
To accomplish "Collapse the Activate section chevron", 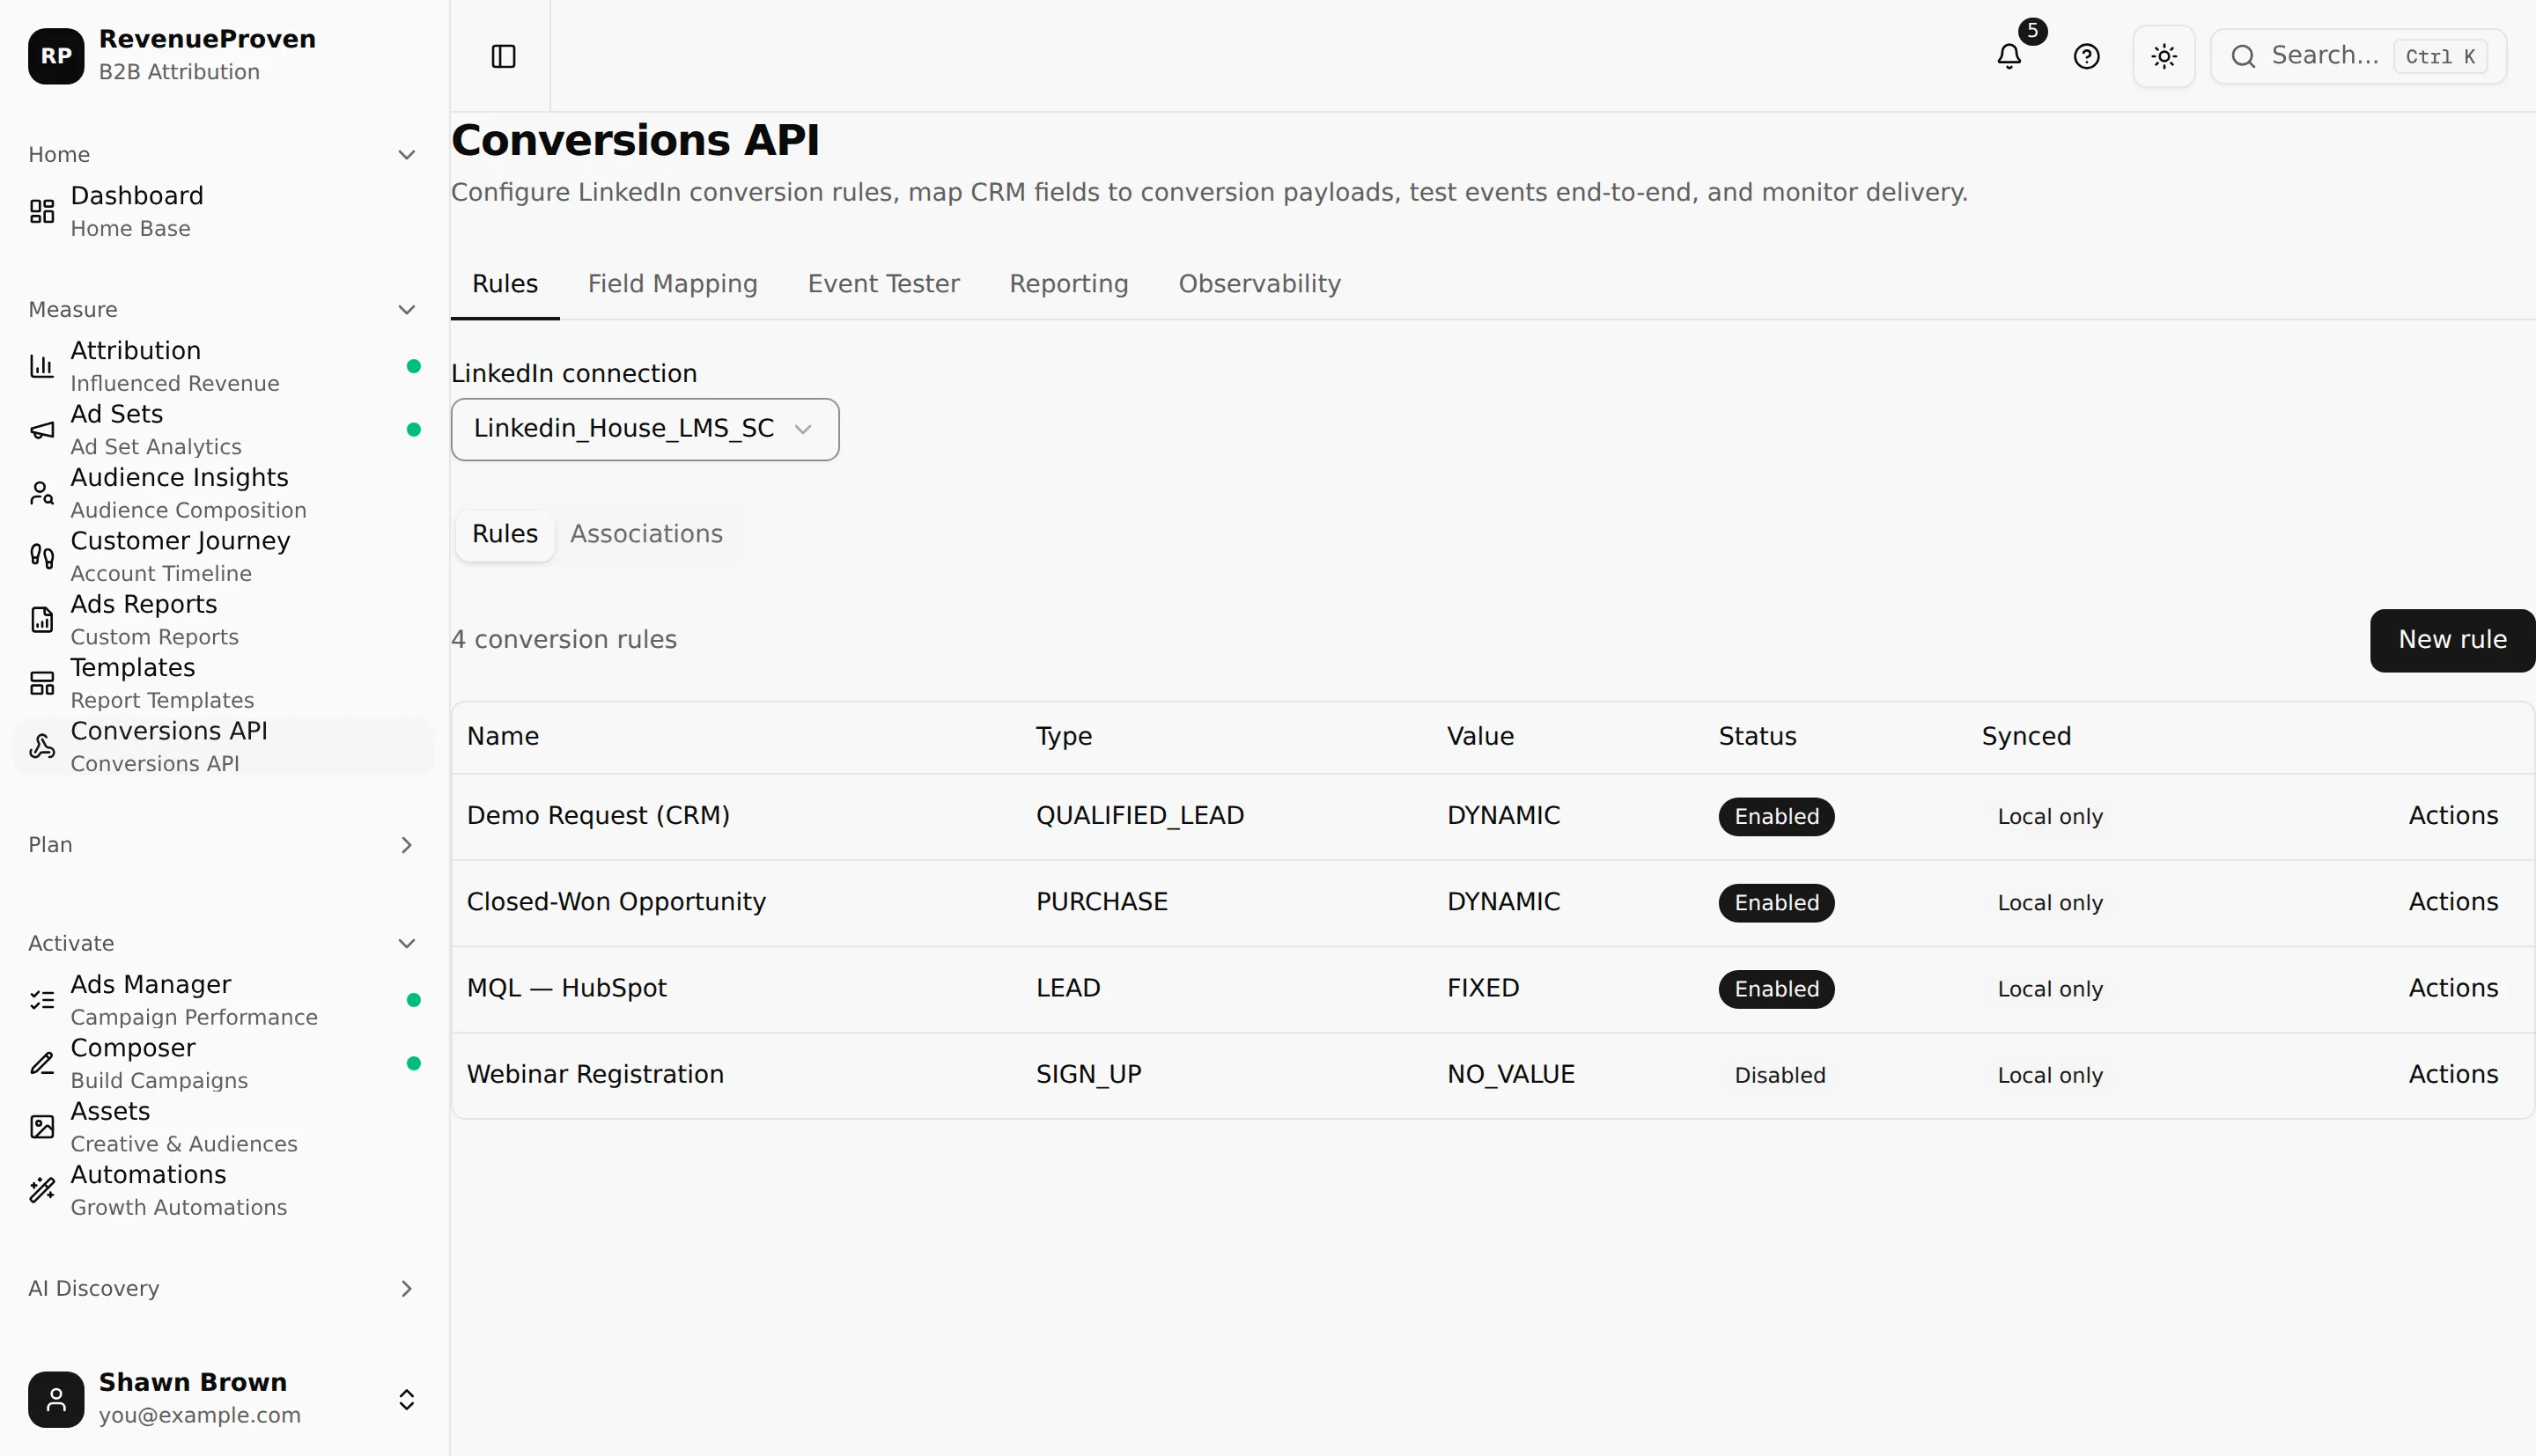I will pyautogui.click(x=406, y=944).
